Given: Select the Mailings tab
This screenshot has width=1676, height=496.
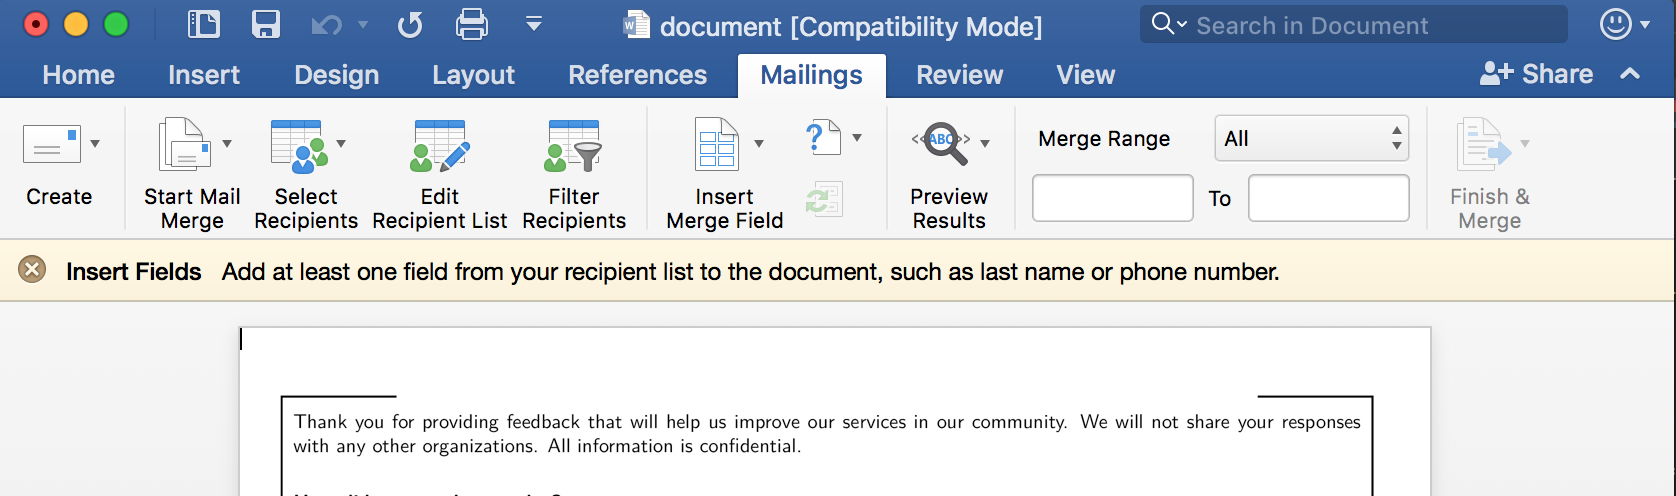Looking at the screenshot, I should point(812,75).
